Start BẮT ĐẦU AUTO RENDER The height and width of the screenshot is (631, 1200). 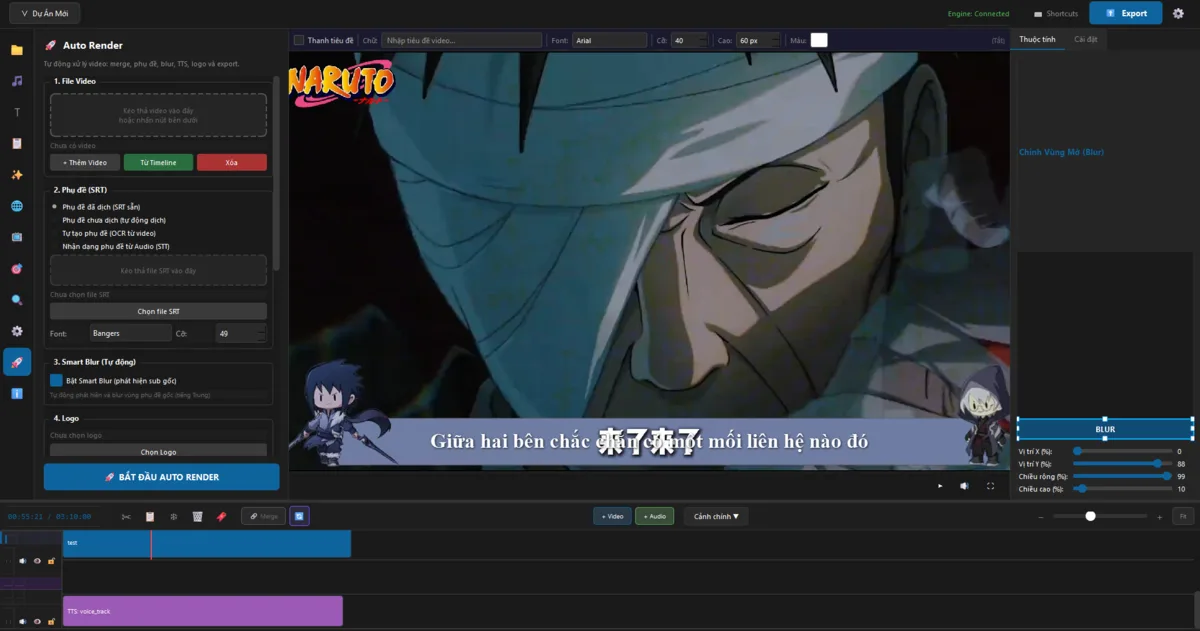point(161,477)
